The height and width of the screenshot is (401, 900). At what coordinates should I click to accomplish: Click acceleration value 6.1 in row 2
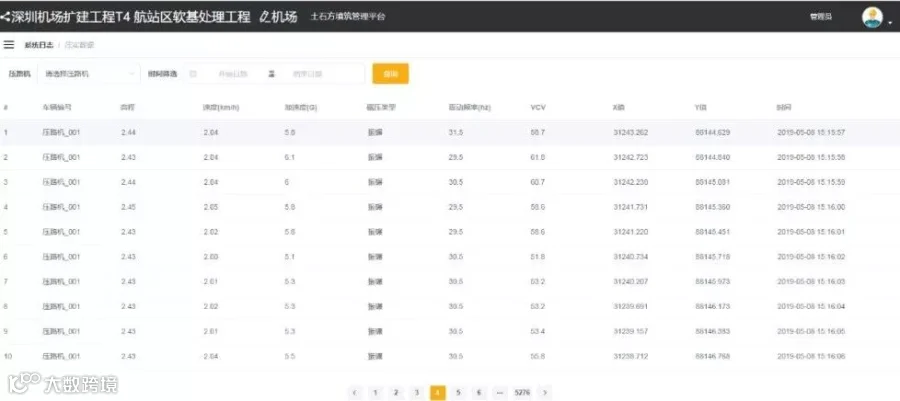click(289, 157)
